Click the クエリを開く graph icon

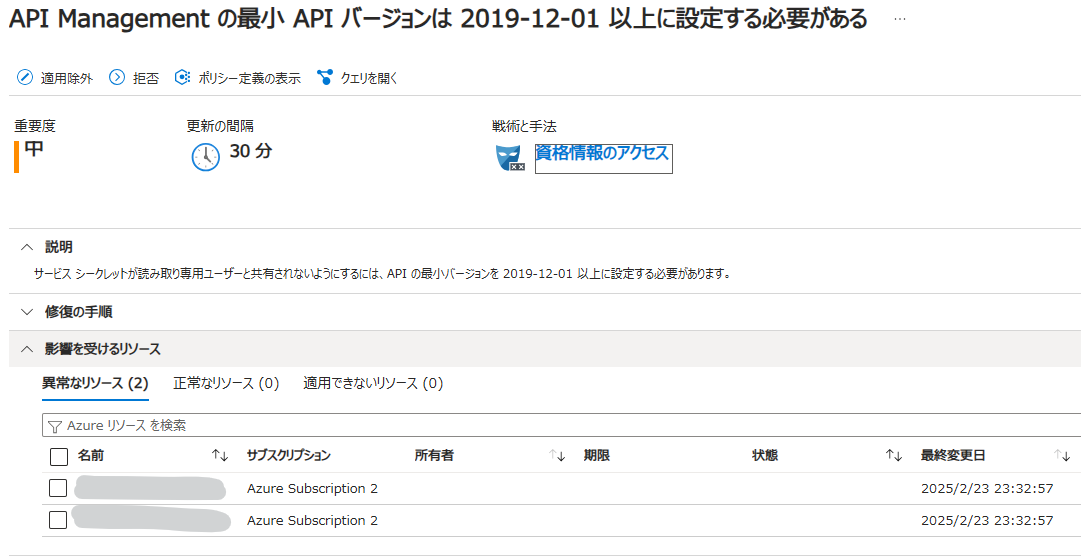point(325,77)
